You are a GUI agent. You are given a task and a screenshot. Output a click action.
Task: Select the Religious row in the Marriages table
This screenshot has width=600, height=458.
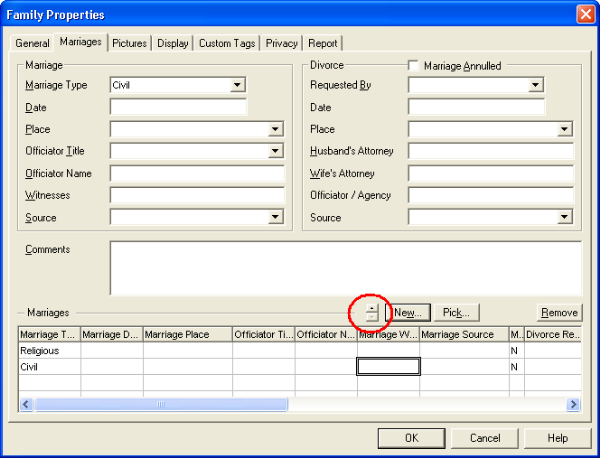pos(48,351)
